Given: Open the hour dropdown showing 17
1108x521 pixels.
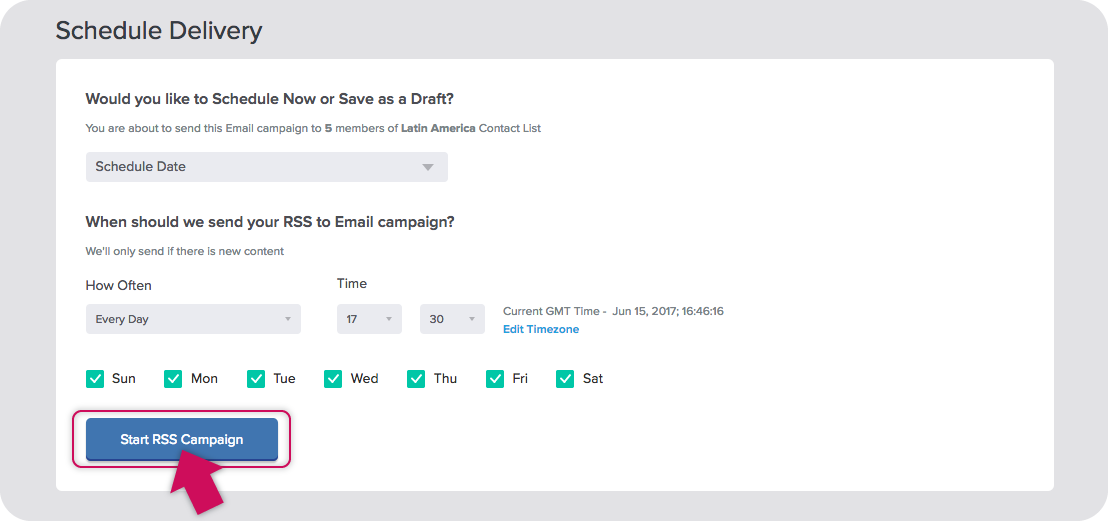Looking at the screenshot, I should (369, 319).
